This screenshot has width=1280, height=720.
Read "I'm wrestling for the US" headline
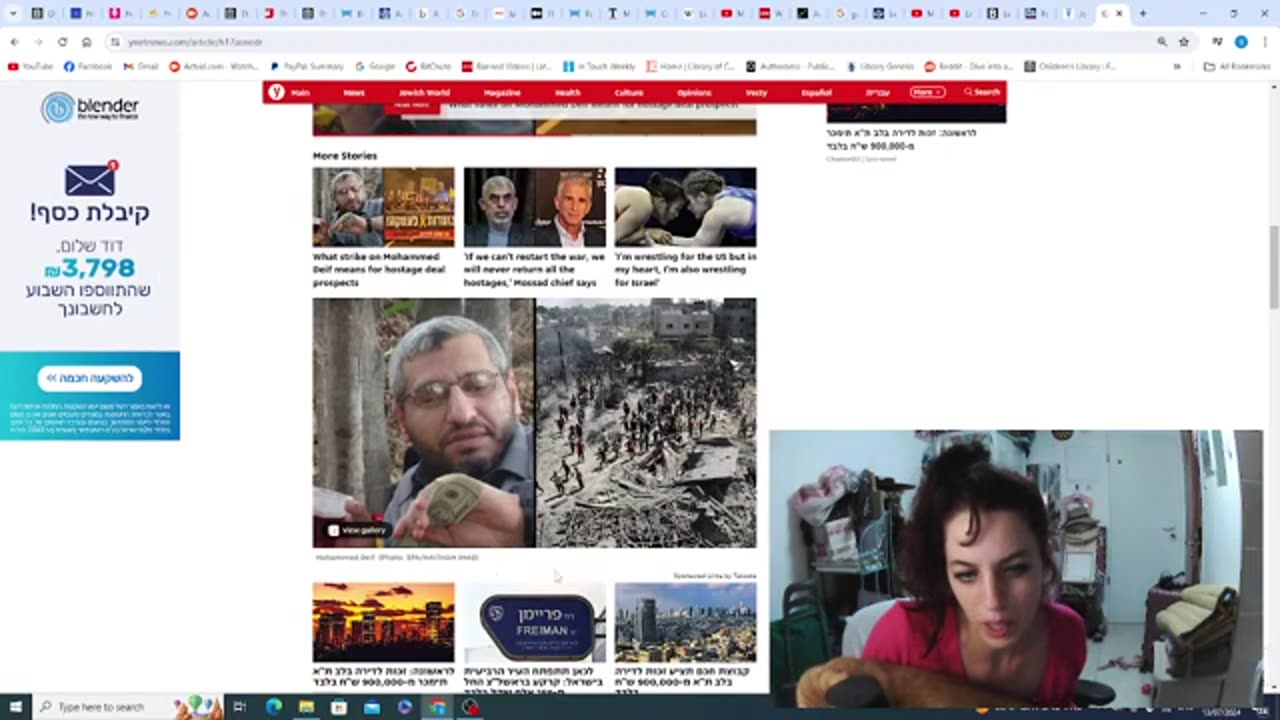pyautogui.click(x=685, y=270)
